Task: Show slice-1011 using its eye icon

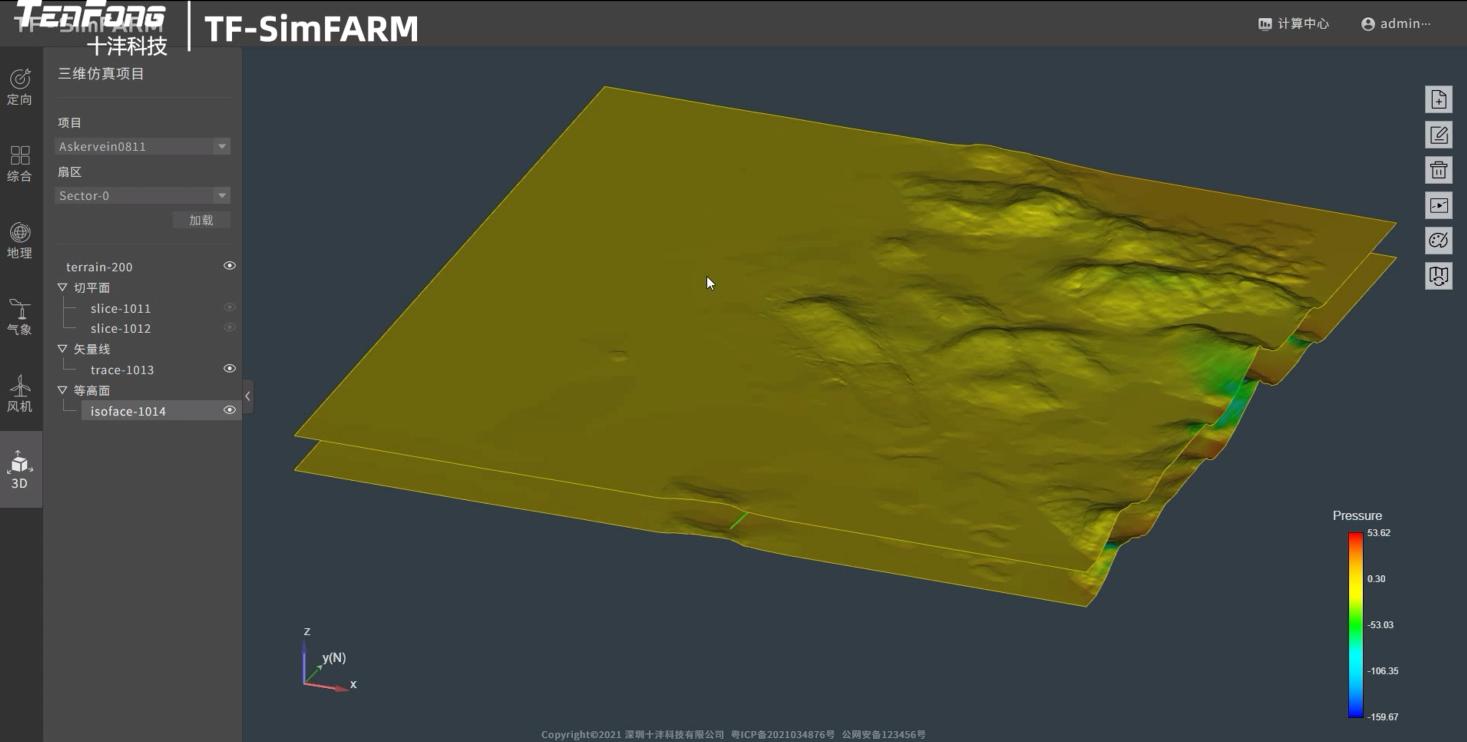Action: pyautogui.click(x=229, y=308)
